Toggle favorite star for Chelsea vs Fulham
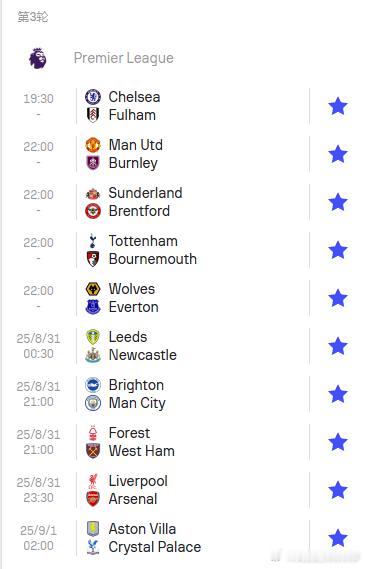The width and height of the screenshot is (365, 569). point(338,106)
